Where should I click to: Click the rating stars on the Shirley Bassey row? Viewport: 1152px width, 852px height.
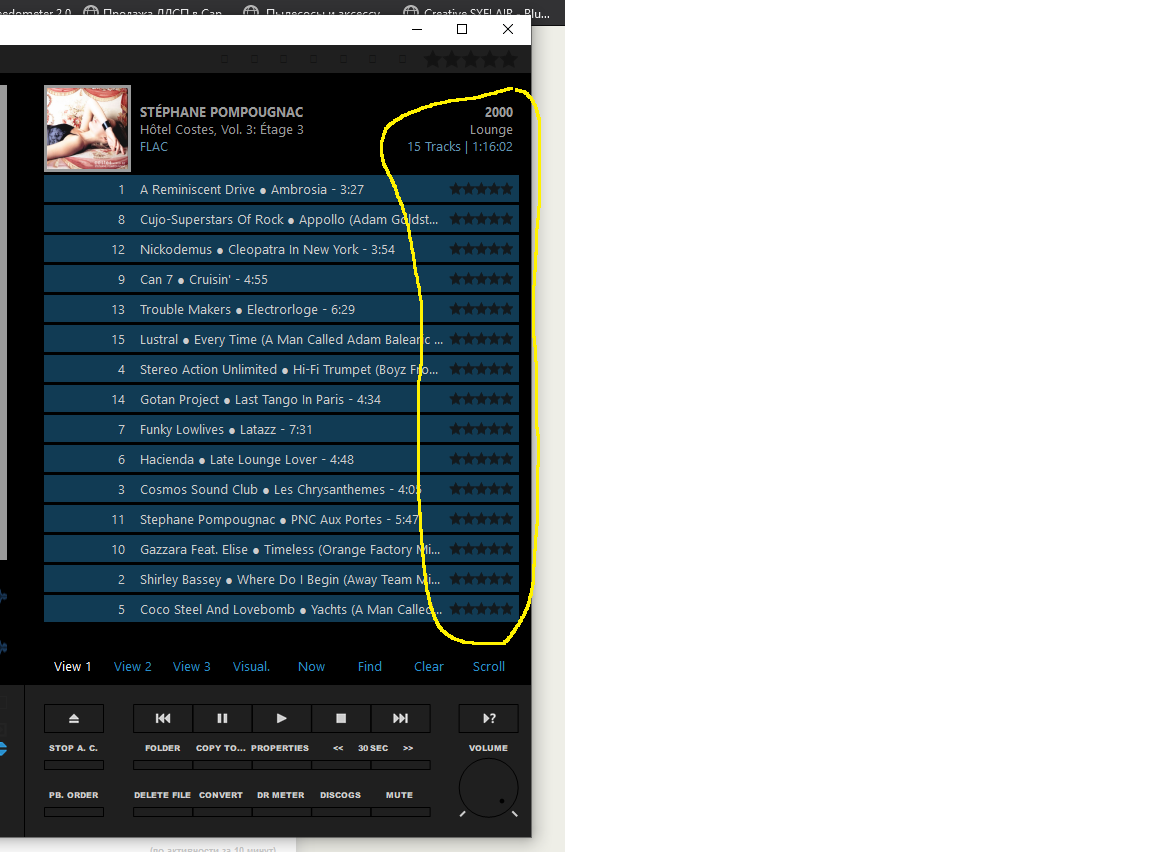coord(481,579)
